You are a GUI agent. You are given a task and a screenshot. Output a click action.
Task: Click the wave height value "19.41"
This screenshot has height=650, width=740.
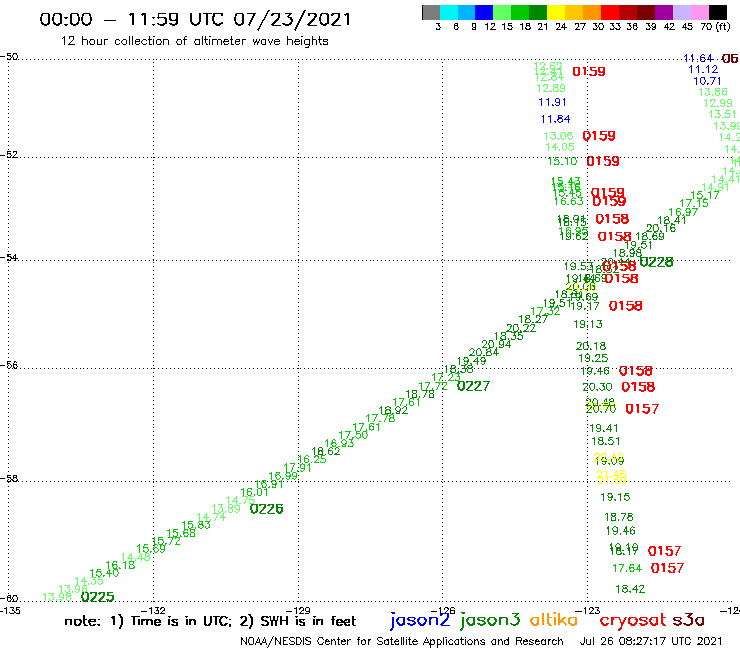click(604, 428)
